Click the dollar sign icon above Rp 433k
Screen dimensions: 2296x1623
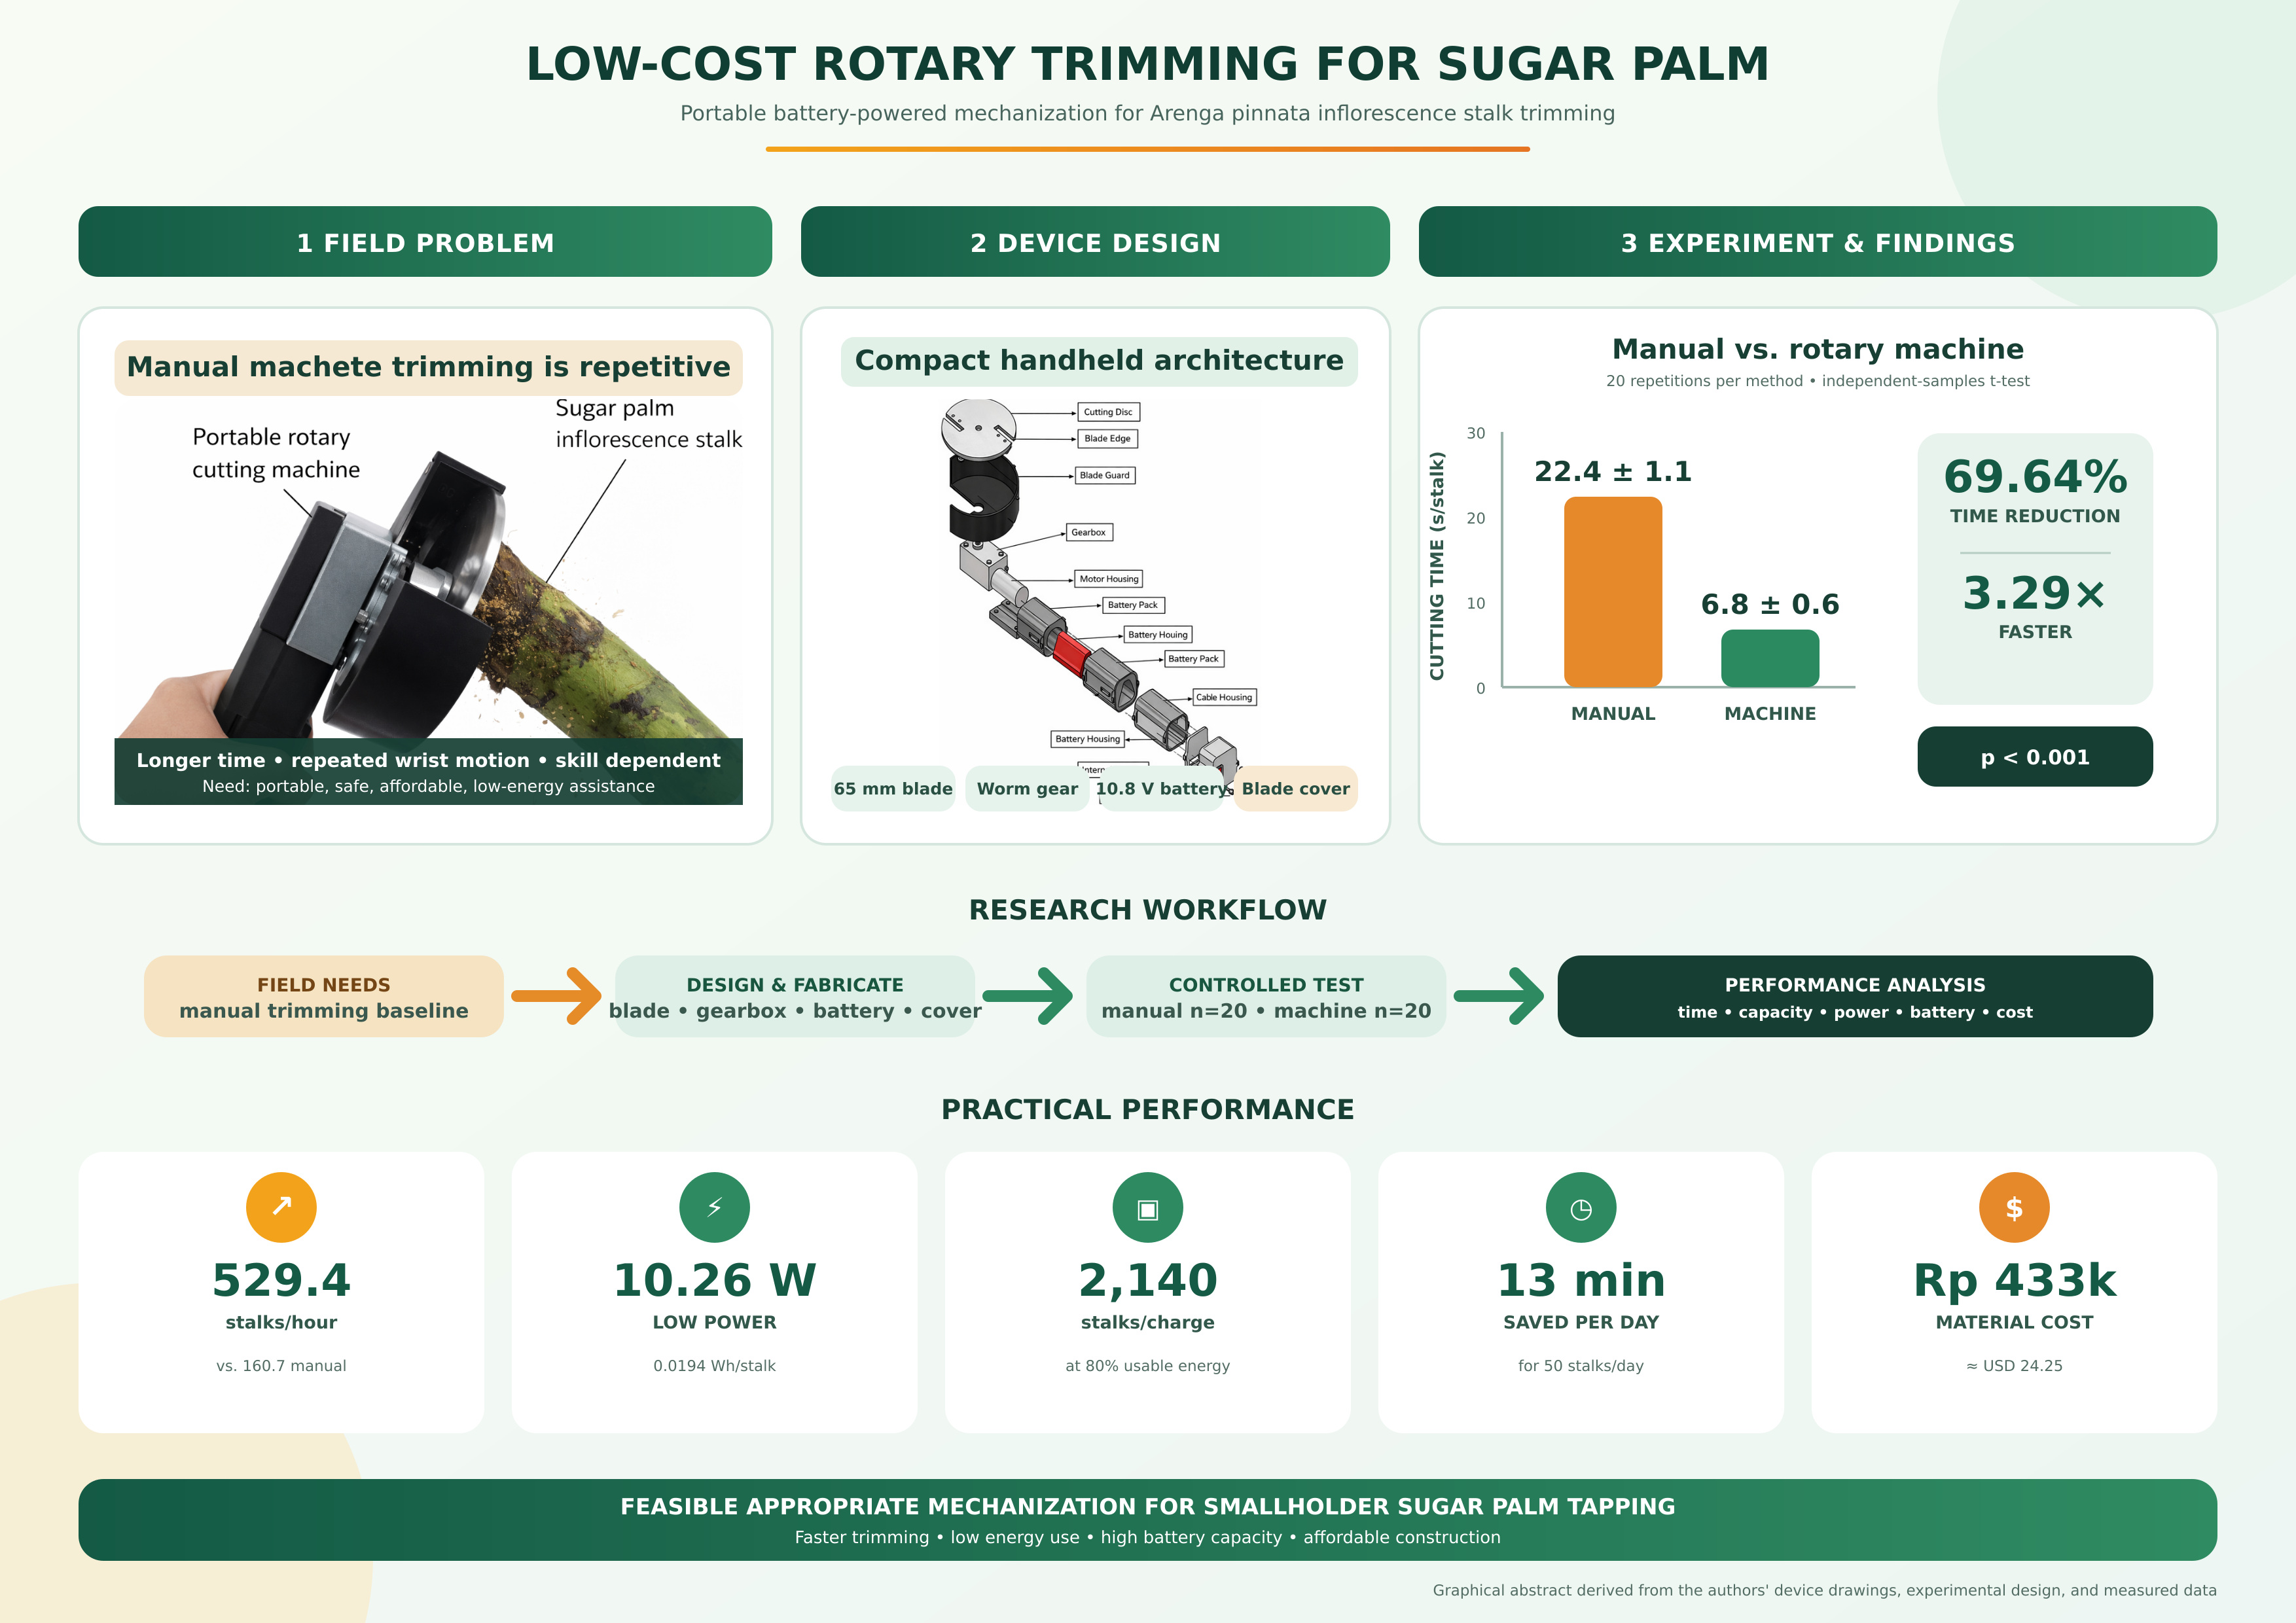point(2014,1207)
